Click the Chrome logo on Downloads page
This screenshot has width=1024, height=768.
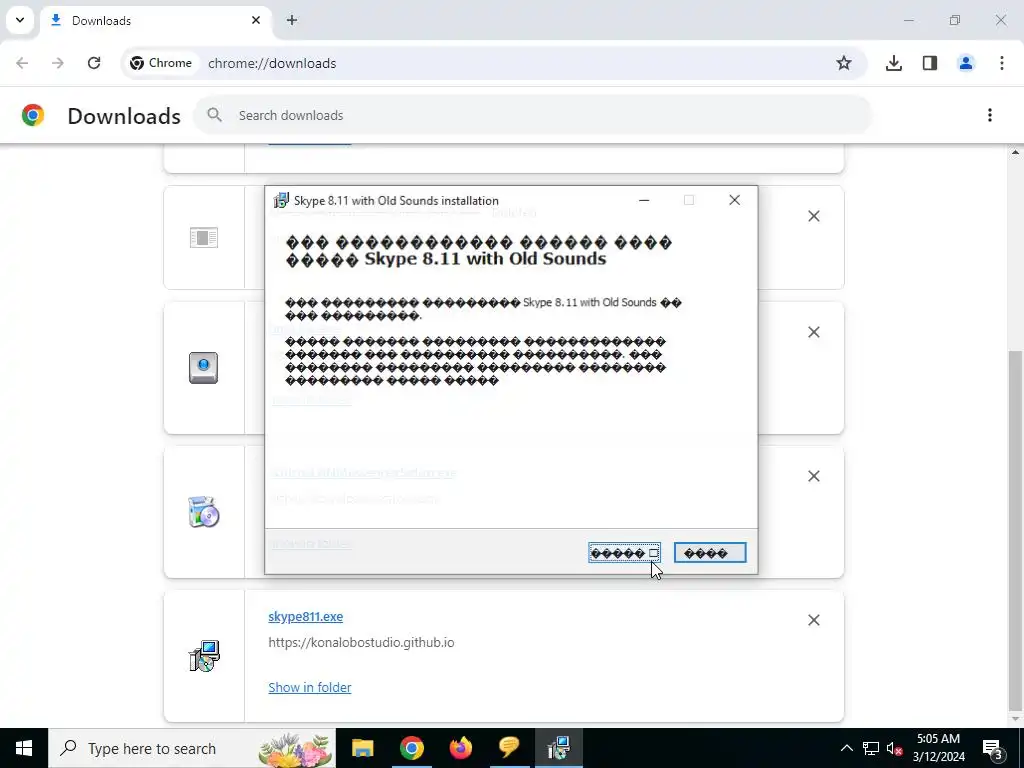point(33,116)
